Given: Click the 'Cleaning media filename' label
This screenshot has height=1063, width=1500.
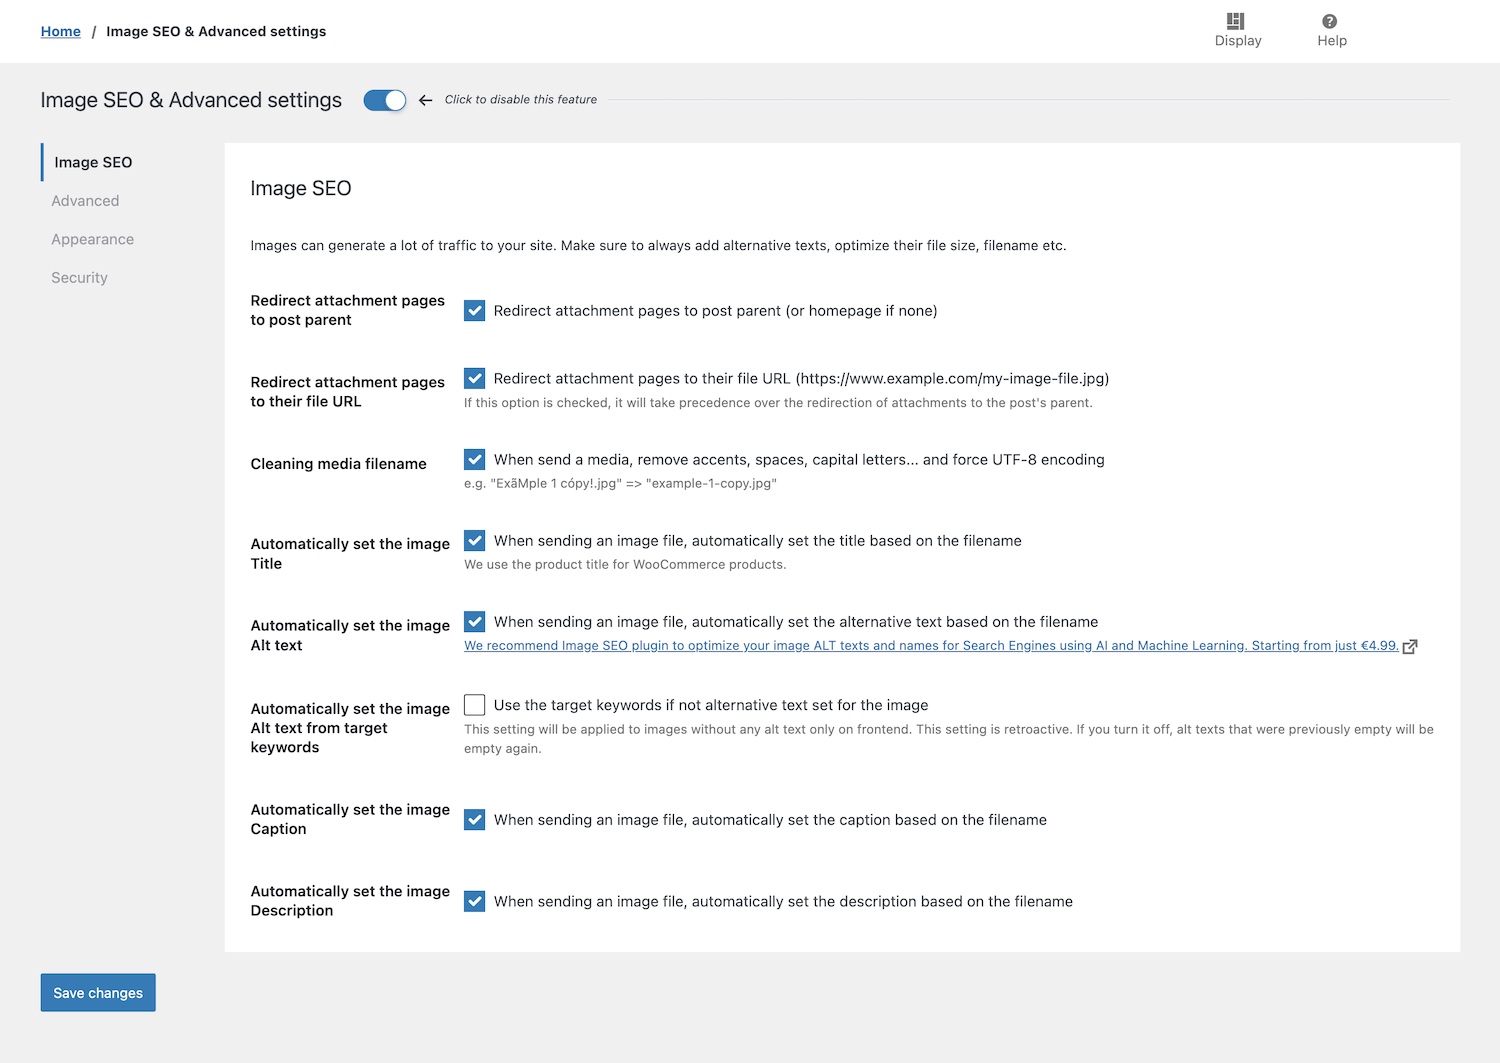Looking at the screenshot, I should [x=338, y=464].
